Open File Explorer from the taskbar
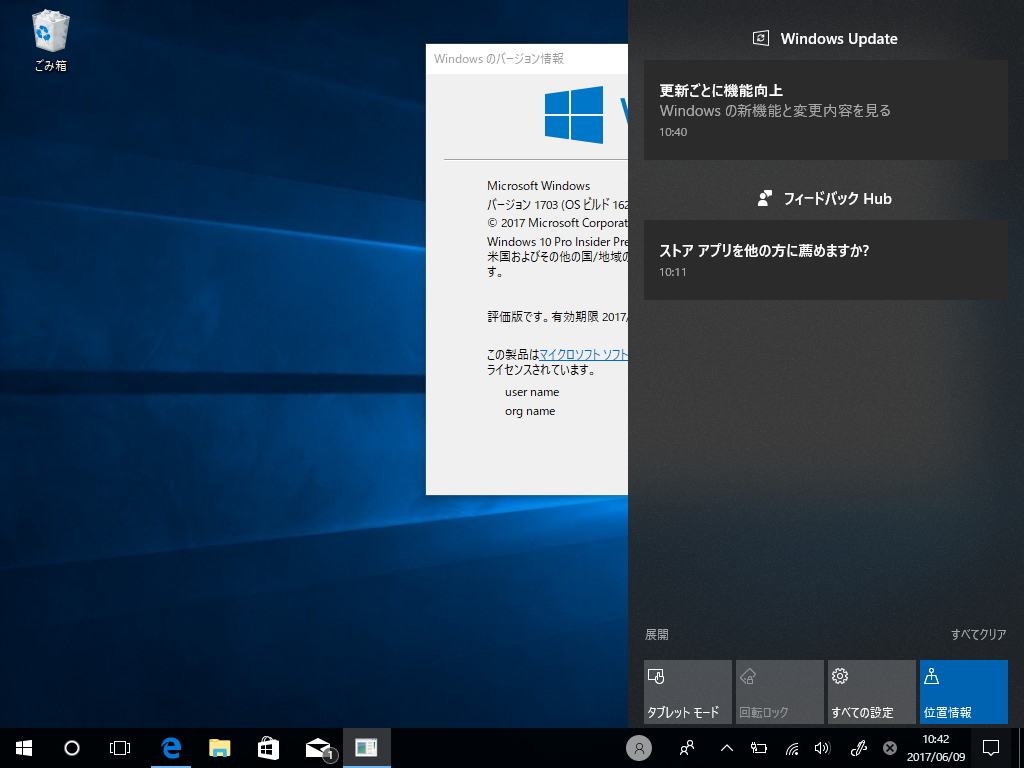Image resolution: width=1024 pixels, height=768 pixels. [219, 747]
